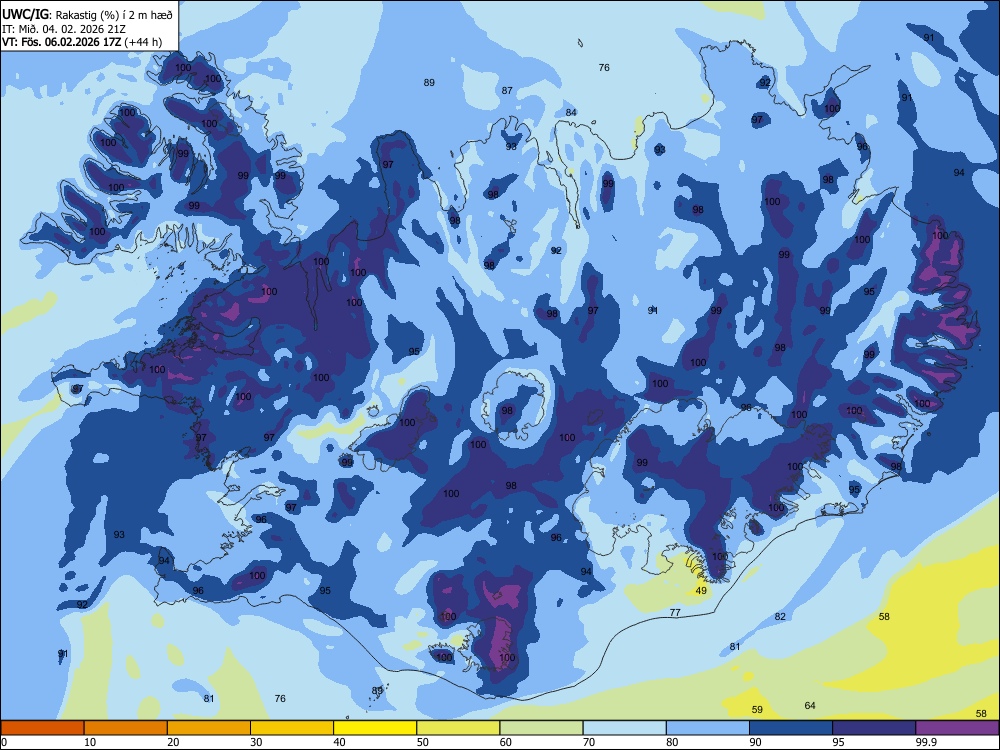This screenshot has width=1000, height=750.
Task: Click the humidity value '59' near the bottom edge
Action: coord(757,710)
